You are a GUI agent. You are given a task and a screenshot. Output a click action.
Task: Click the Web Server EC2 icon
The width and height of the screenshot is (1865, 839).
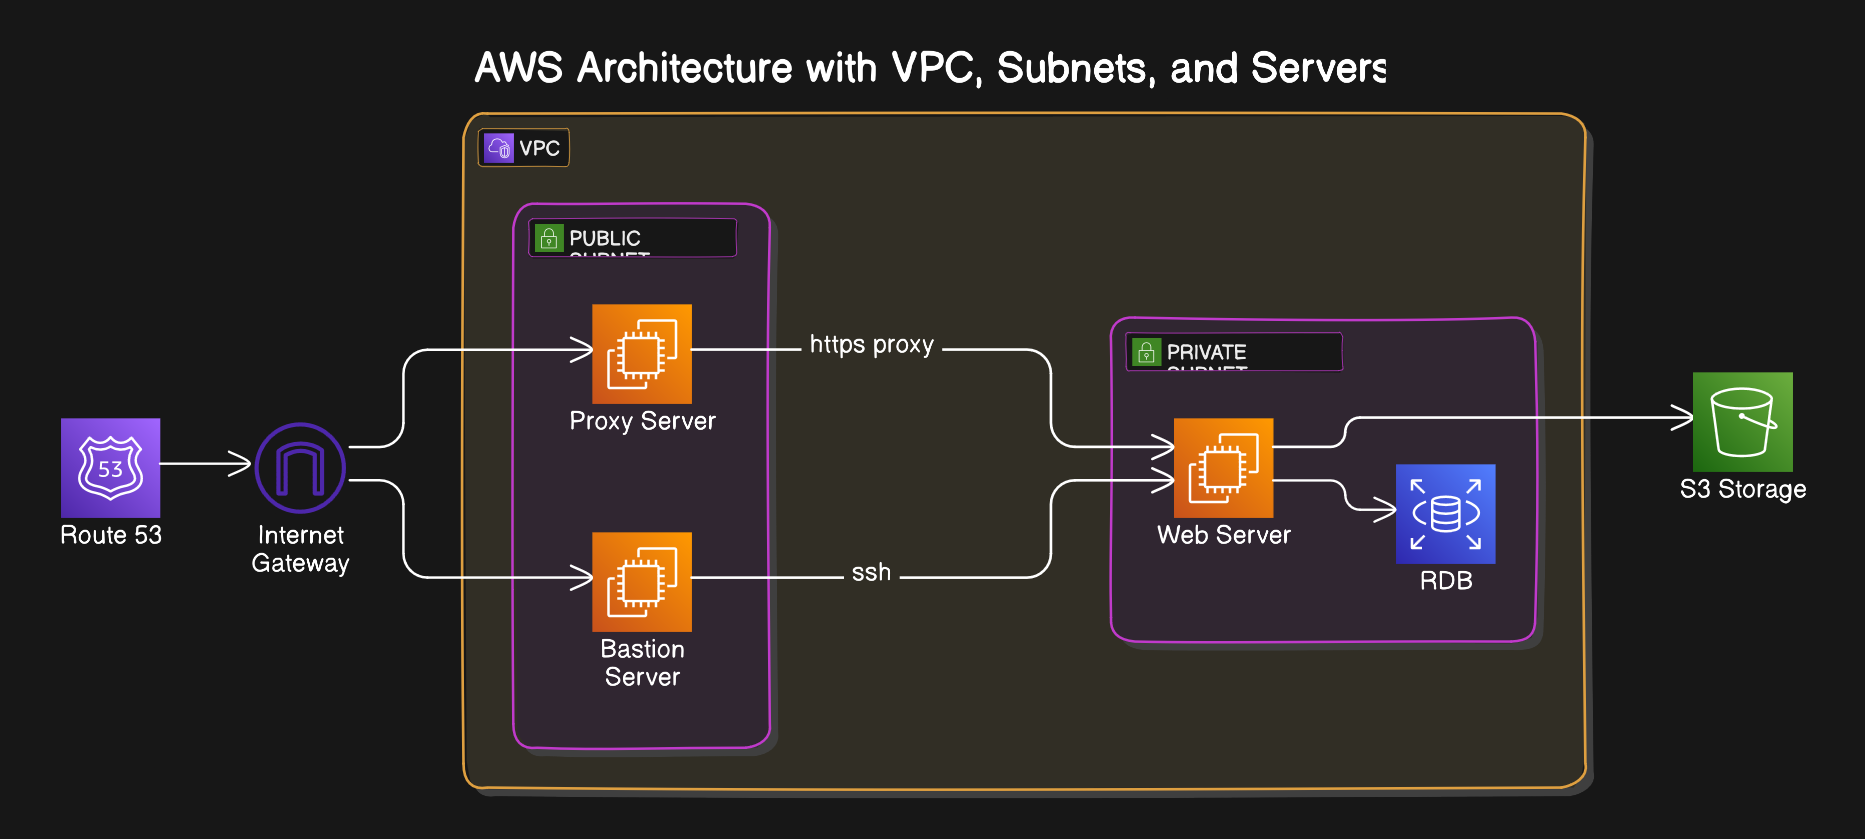1223,468
